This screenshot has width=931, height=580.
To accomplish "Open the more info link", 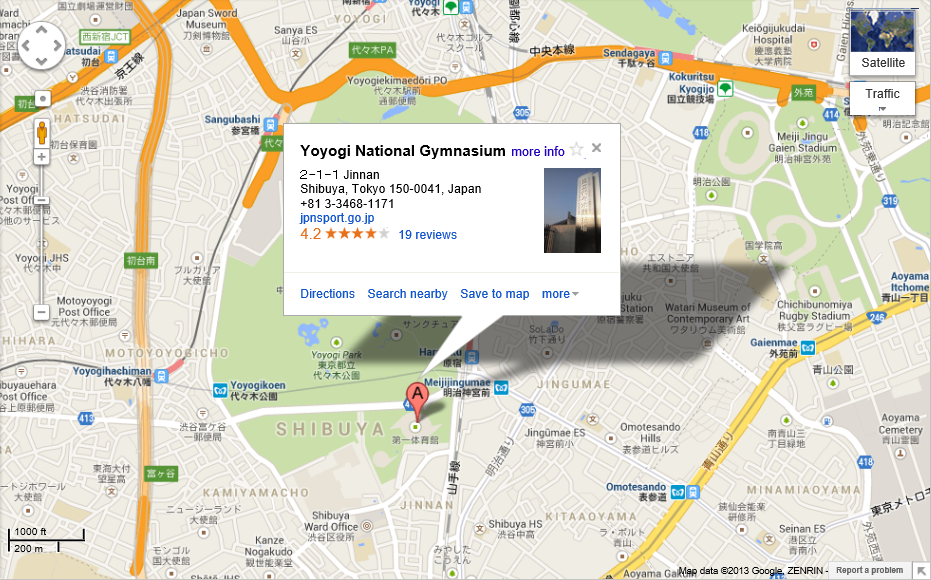I will [538, 151].
